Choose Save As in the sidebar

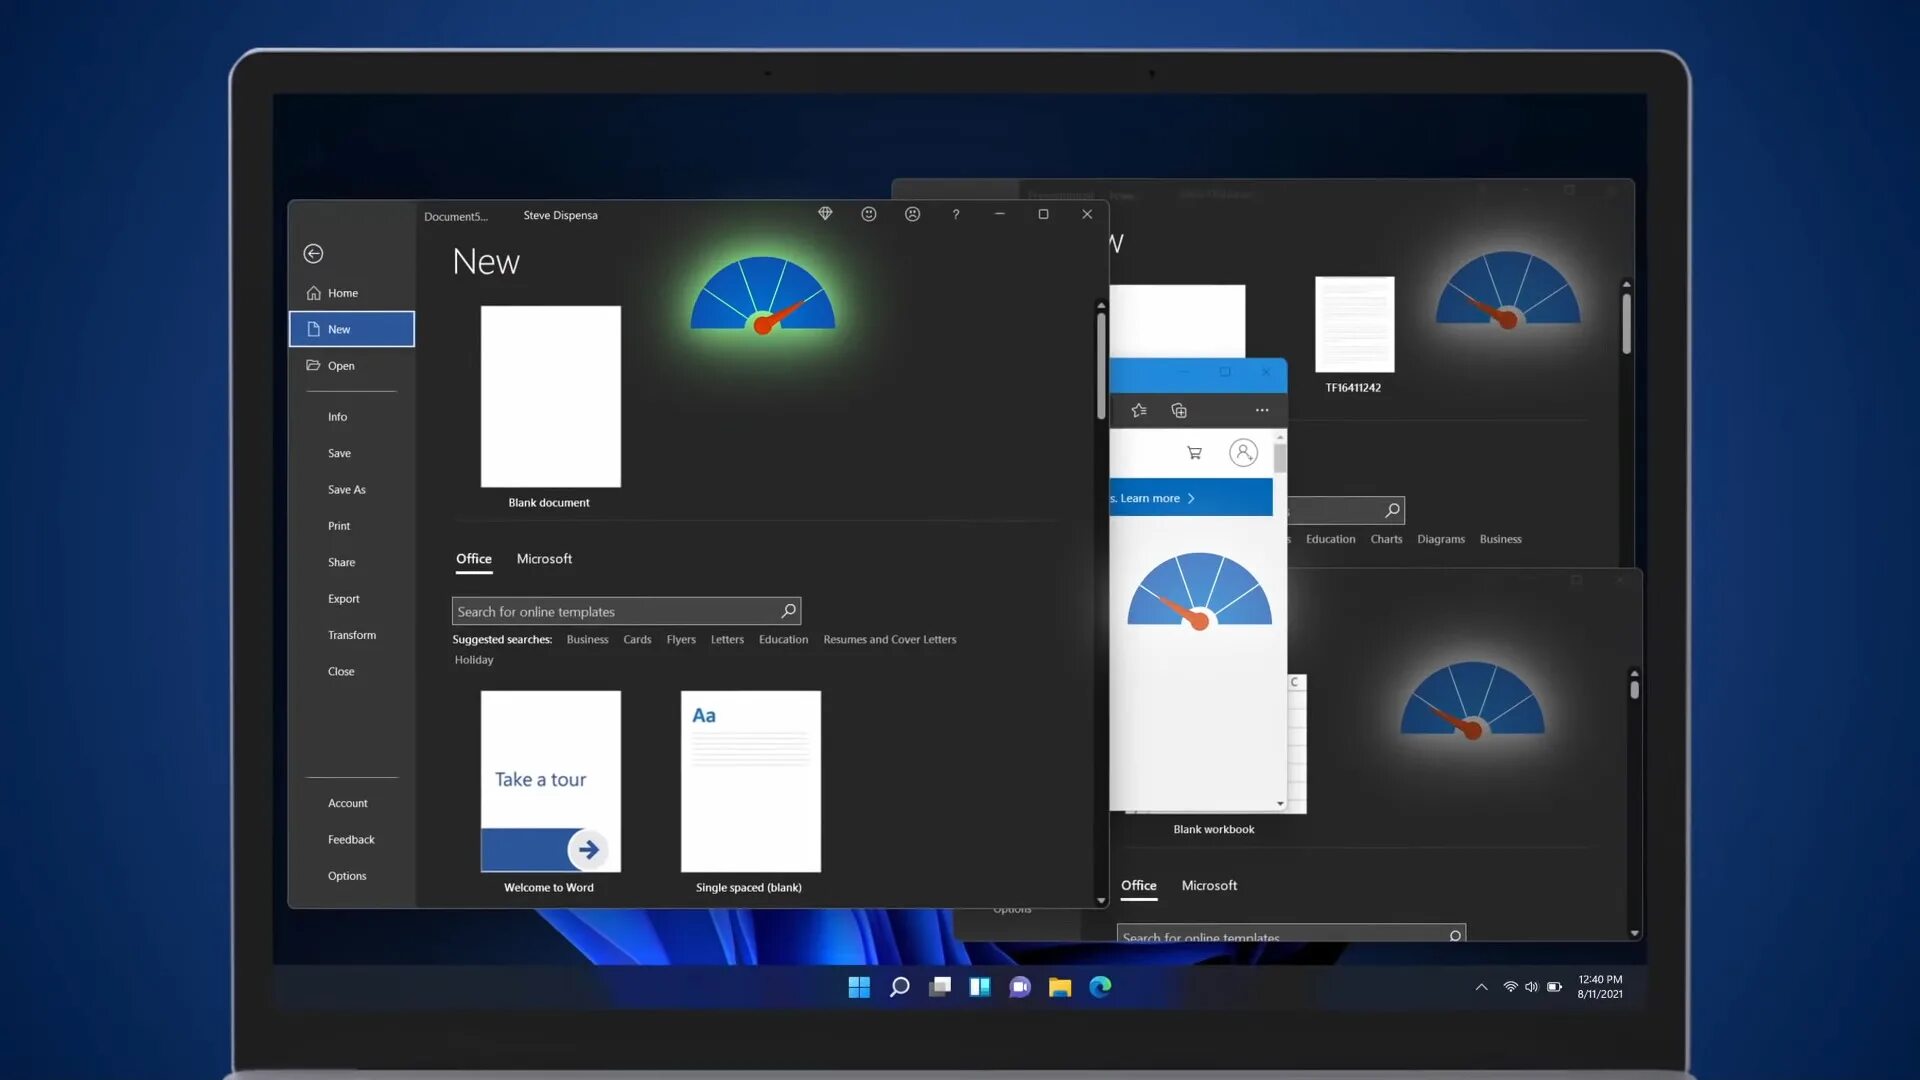pos(347,490)
